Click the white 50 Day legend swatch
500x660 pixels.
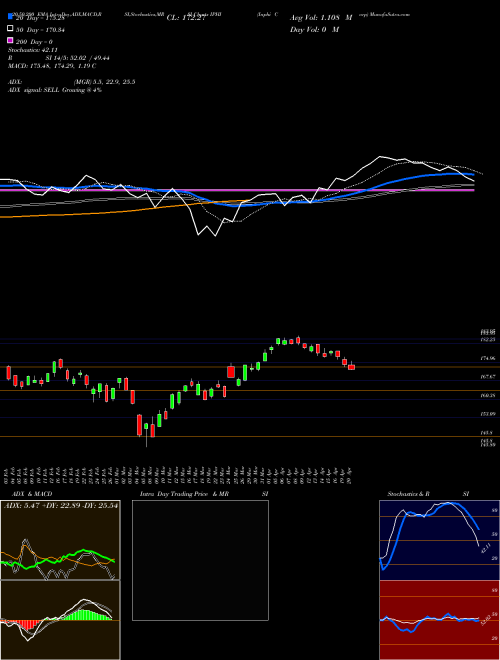click(x=10, y=29)
